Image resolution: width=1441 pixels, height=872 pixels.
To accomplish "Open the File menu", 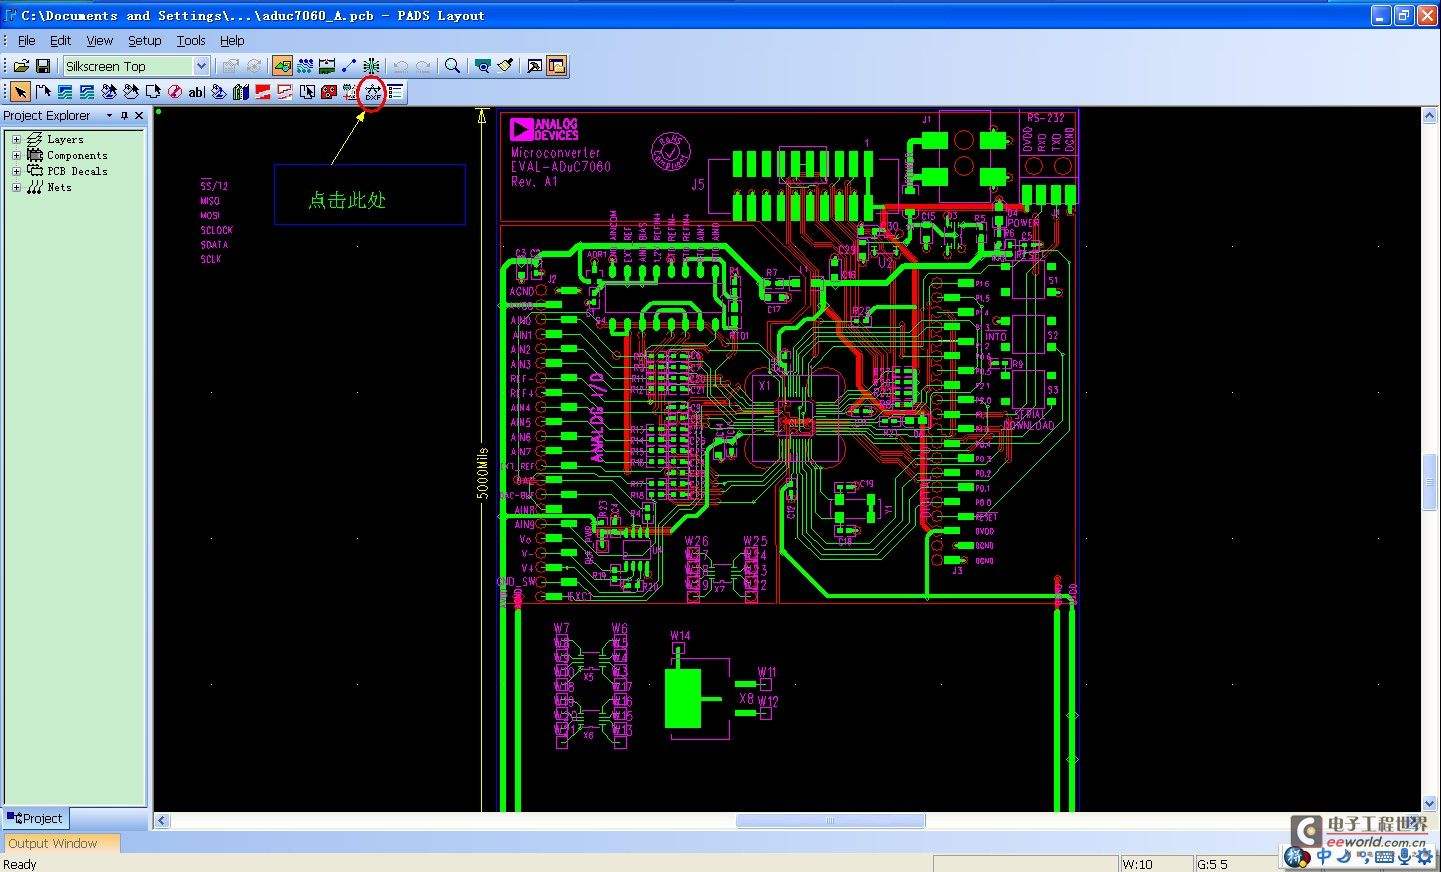I will (x=26, y=41).
